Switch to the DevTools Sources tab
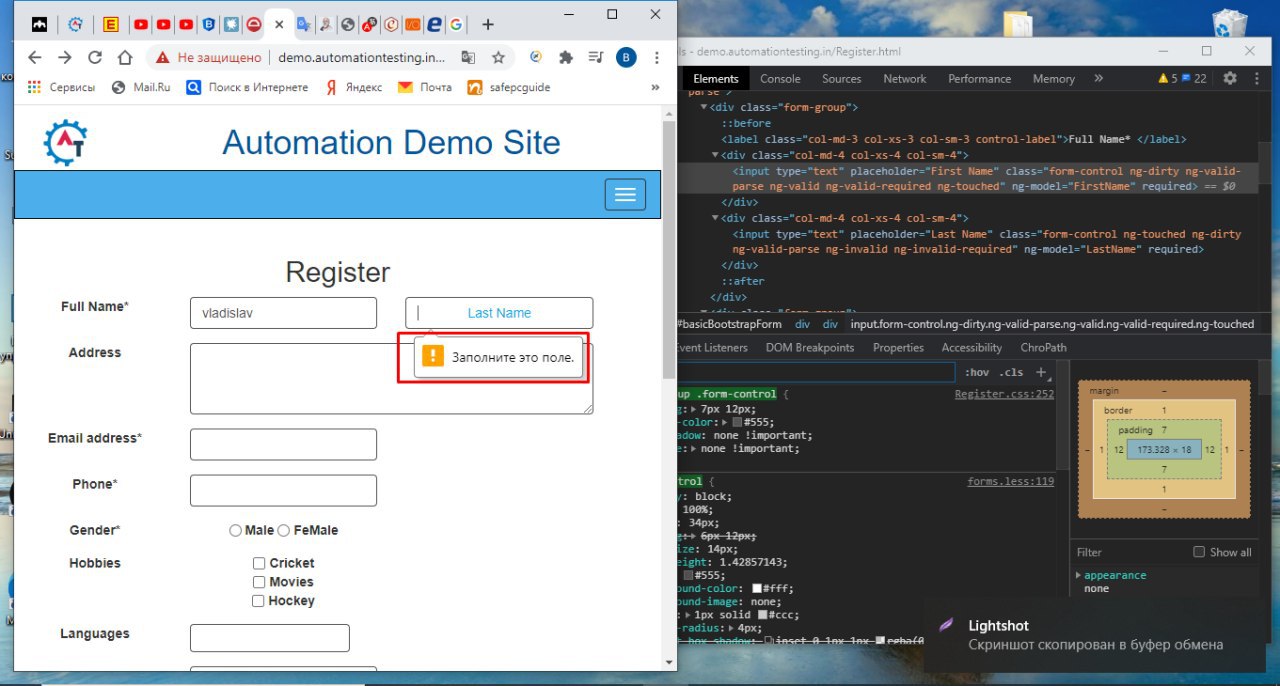 tap(842, 79)
